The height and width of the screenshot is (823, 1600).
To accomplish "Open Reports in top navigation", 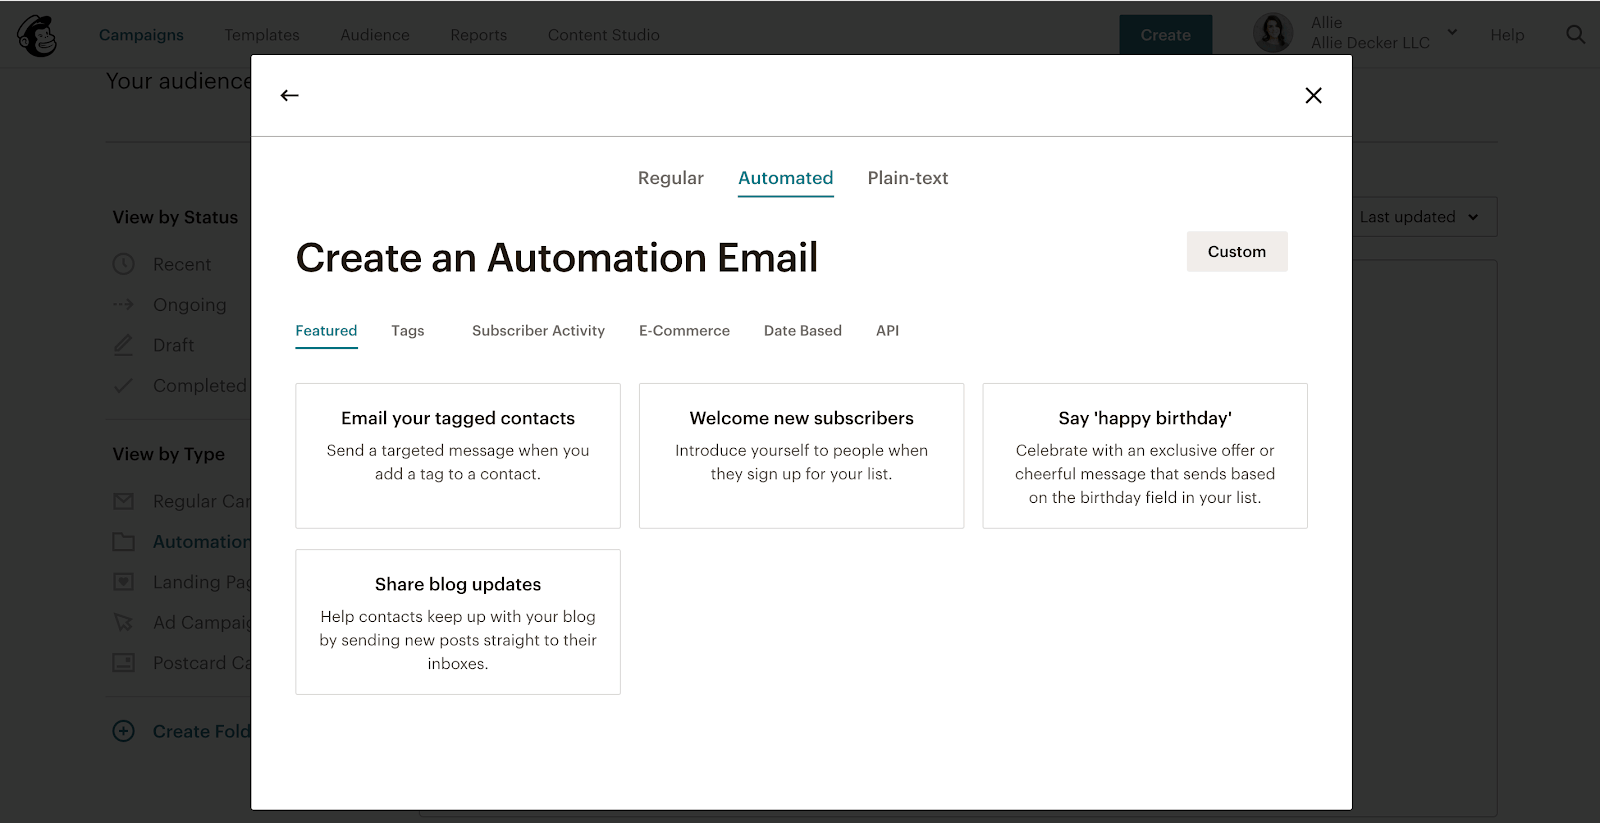I will click(x=478, y=35).
